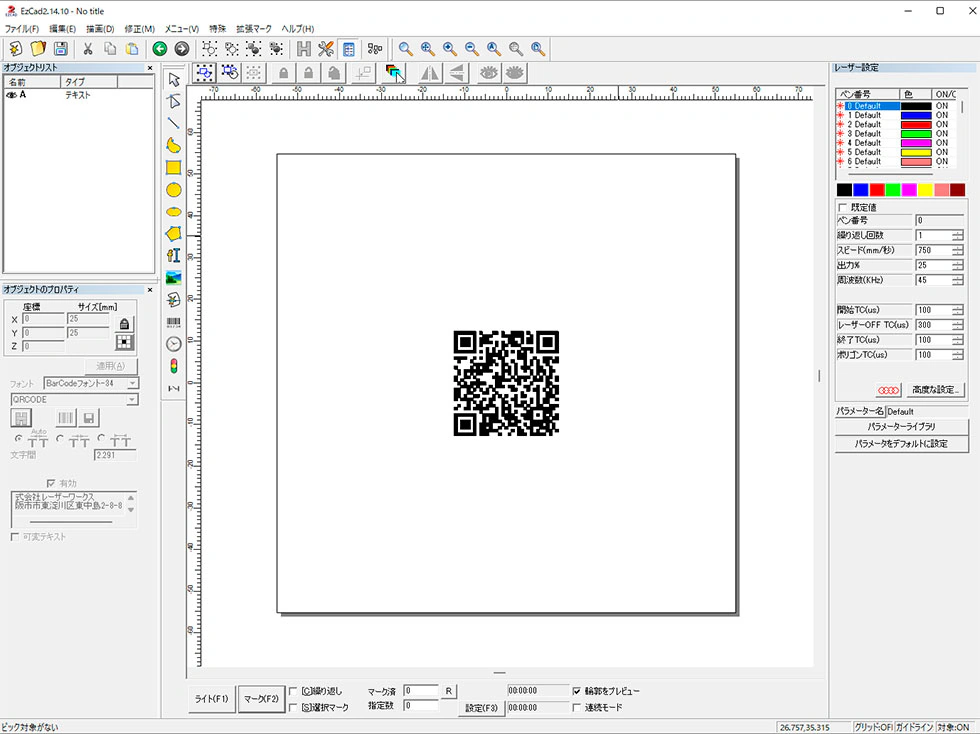Click the 設定(F3) button

point(481,708)
